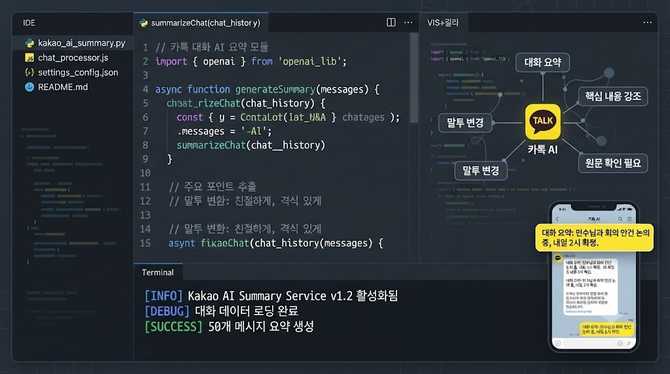
Task: Select the 대화 요약 node
Action: point(542,63)
